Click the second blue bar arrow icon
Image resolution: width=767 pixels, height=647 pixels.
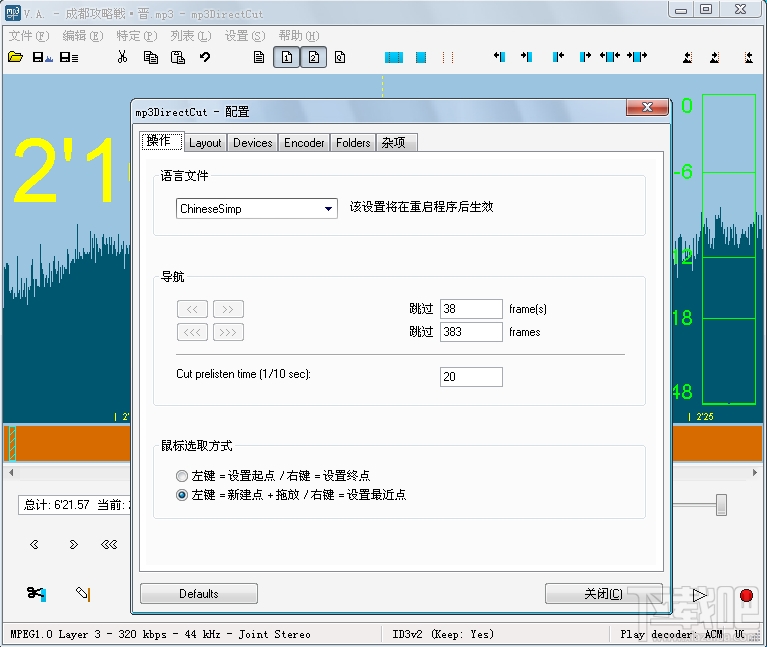click(x=526, y=57)
